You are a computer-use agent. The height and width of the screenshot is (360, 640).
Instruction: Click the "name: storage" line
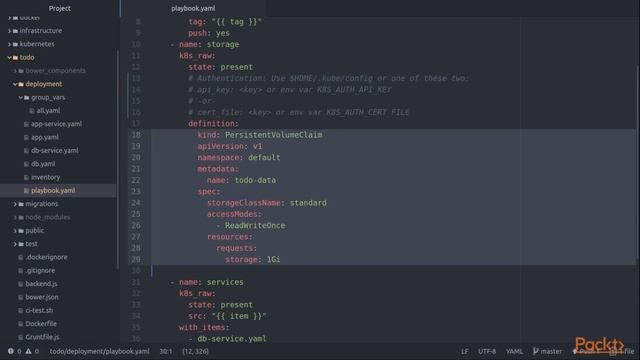coord(209,44)
